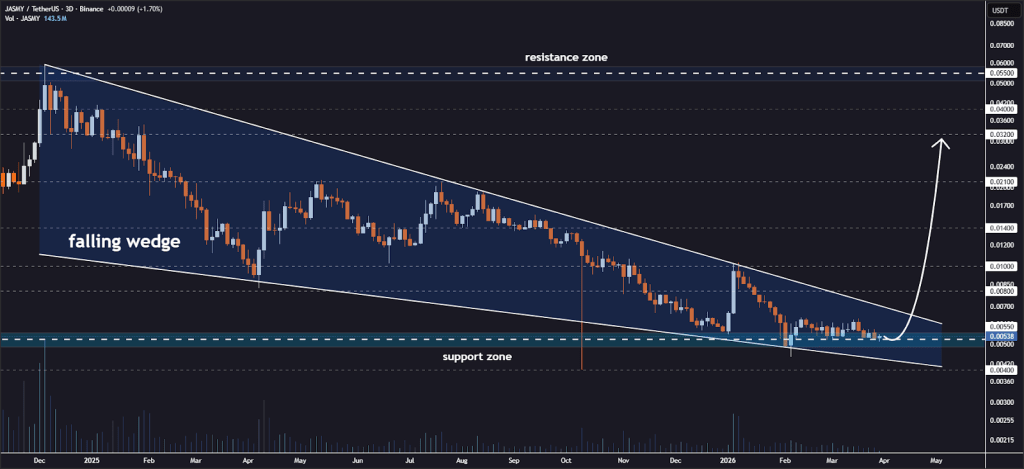Click the 0.05500 horizontal line price label
This screenshot has height=469, width=1024.
1000,74
